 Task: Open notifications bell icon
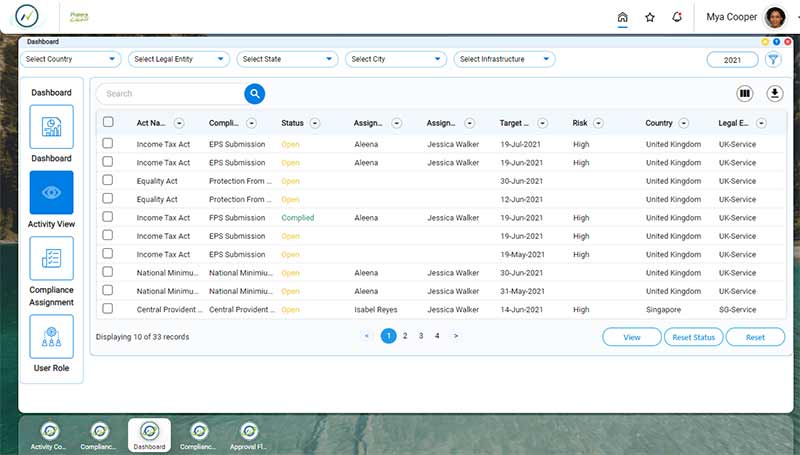point(678,17)
